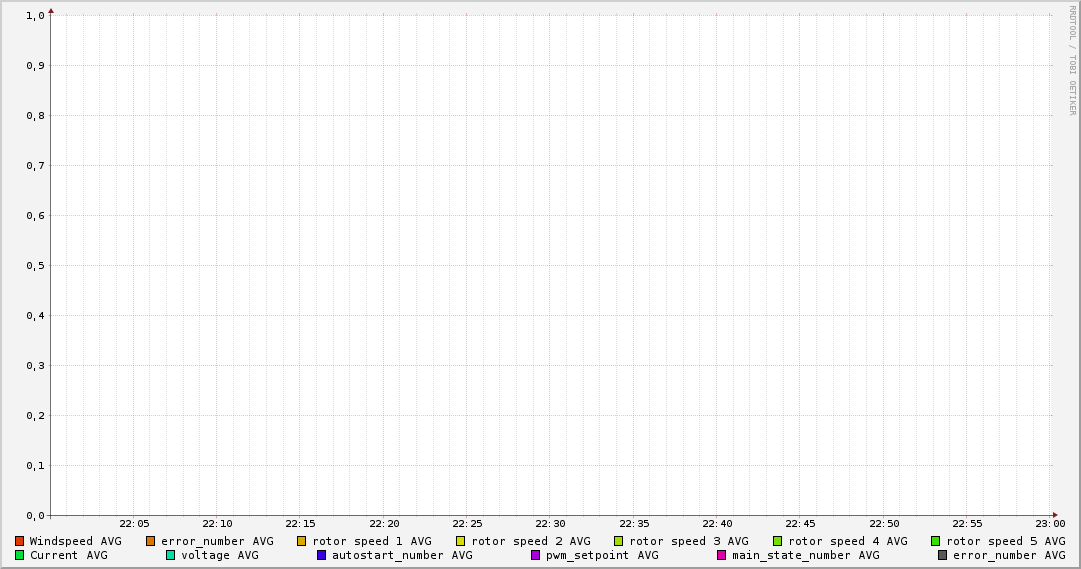Select the 'pwm_setpoint AVG' legend text

coord(602,556)
